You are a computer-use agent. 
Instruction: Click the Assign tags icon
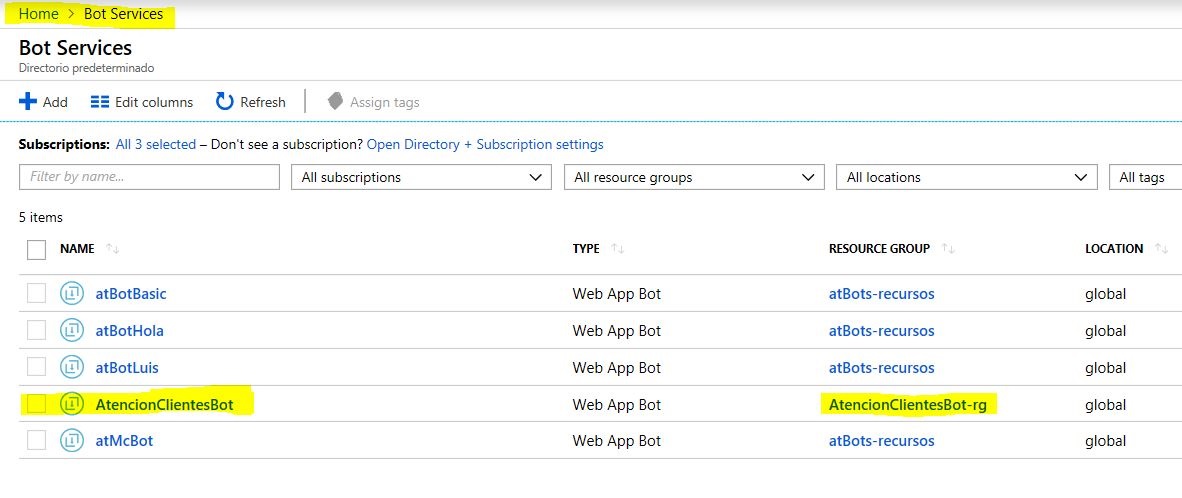click(336, 101)
